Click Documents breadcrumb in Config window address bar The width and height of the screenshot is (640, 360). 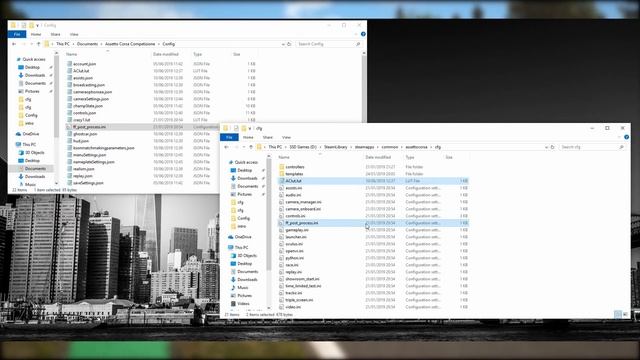(87, 44)
